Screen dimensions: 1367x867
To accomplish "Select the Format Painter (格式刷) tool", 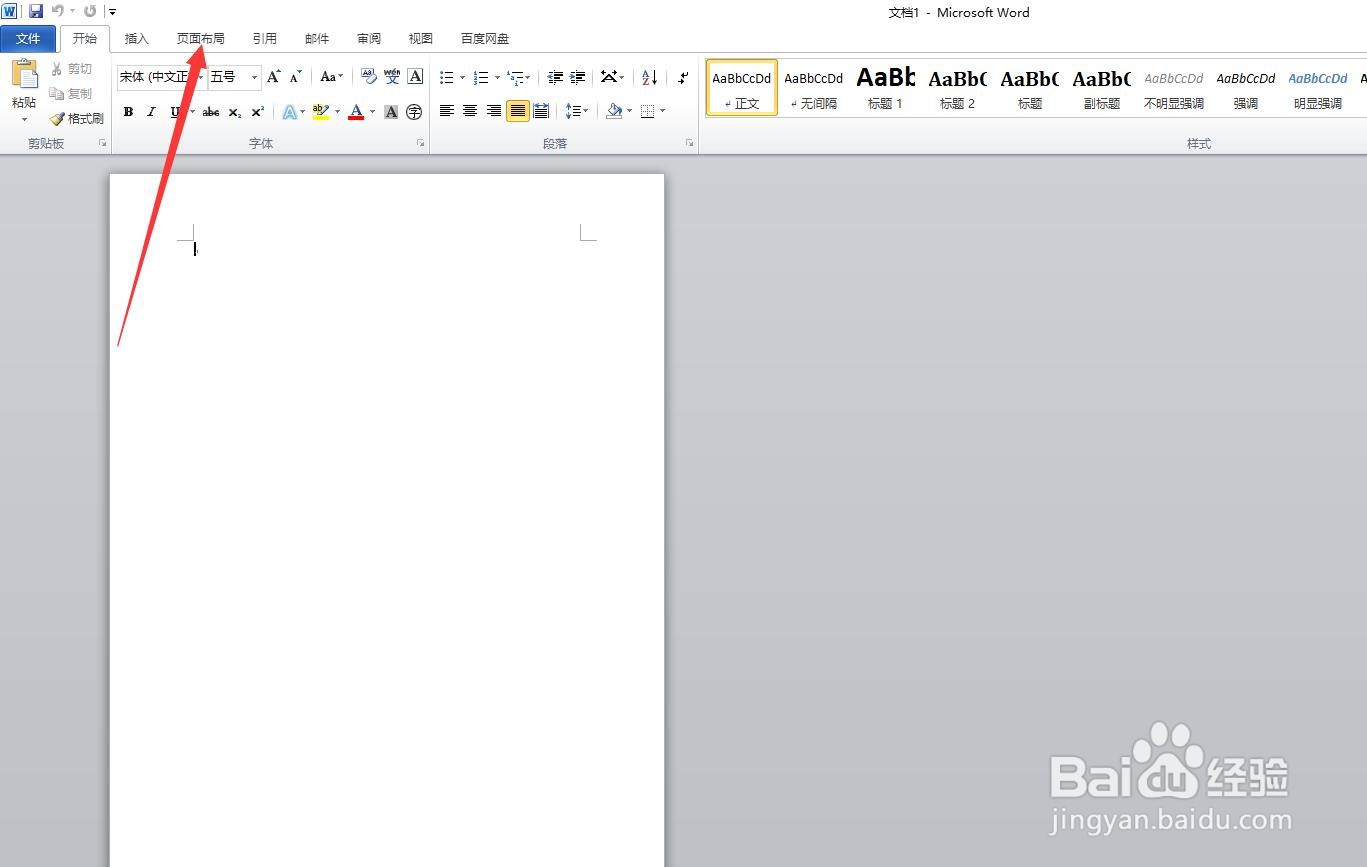I will [77, 118].
